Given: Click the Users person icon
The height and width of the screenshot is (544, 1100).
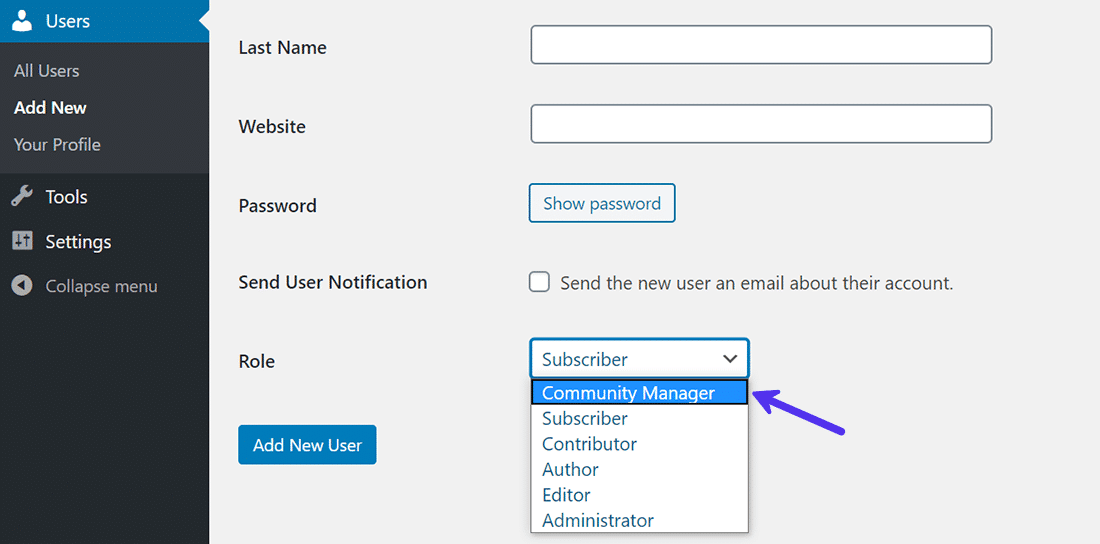Looking at the screenshot, I should pyautogui.click(x=22, y=21).
